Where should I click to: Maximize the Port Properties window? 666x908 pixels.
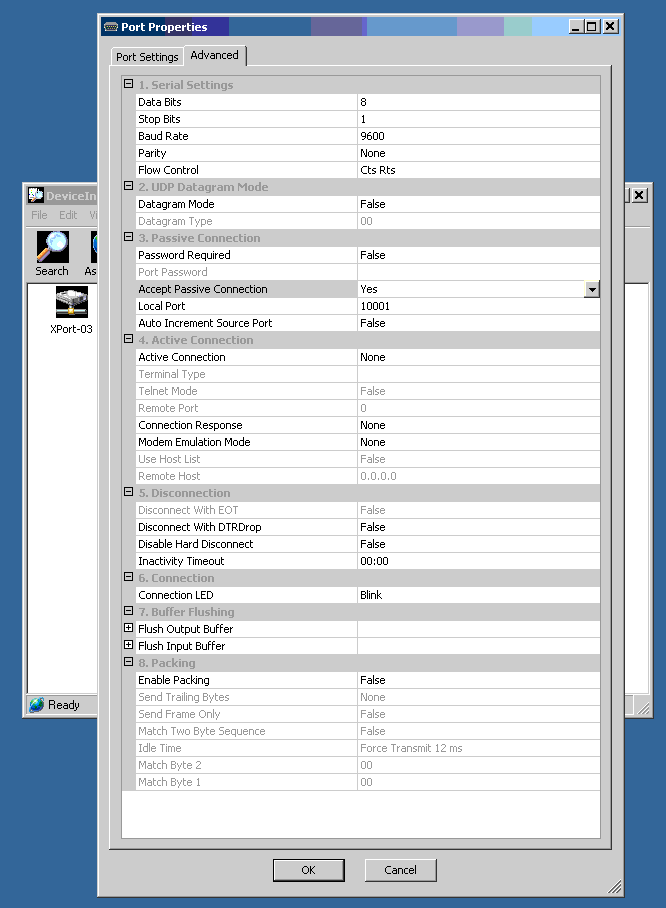coord(592,27)
